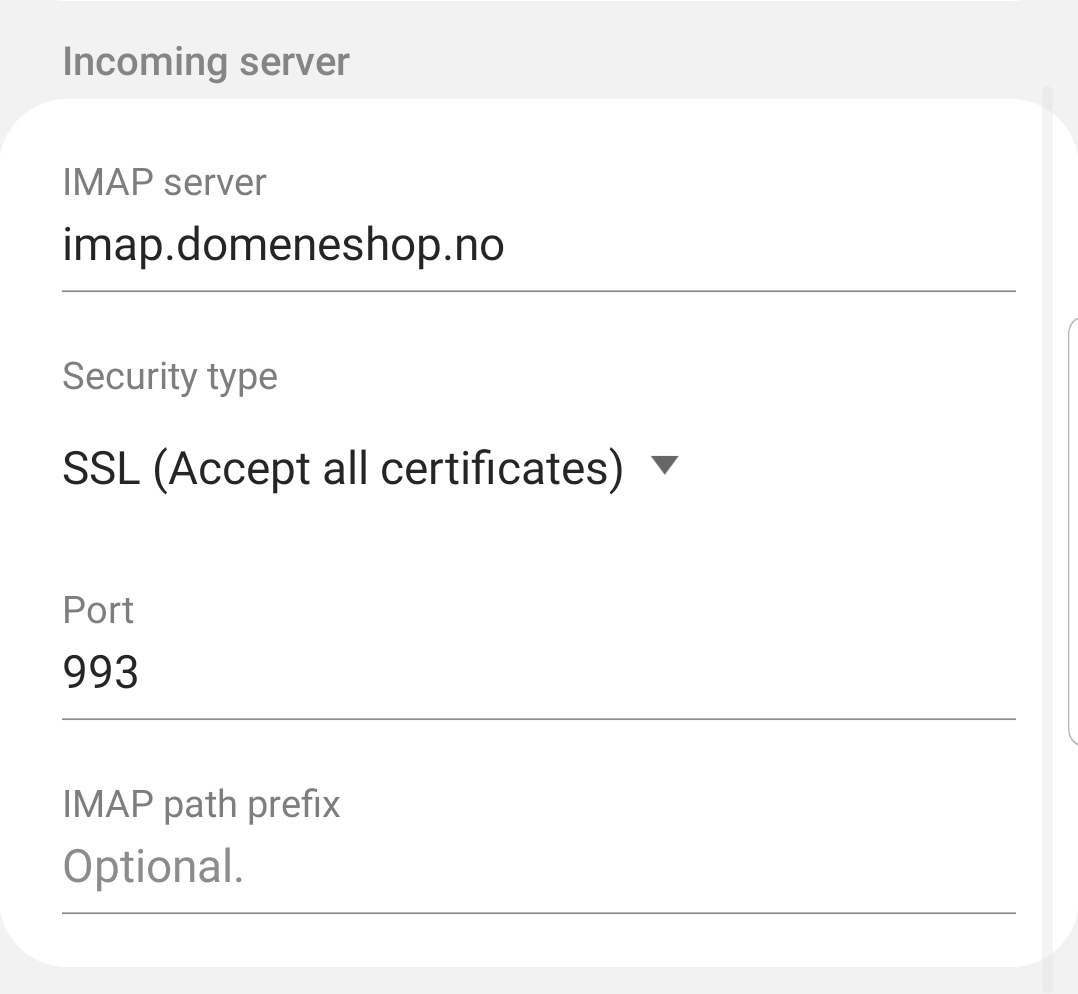Edit the Port field showing 993
This screenshot has width=1078, height=994.
click(538, 672)
